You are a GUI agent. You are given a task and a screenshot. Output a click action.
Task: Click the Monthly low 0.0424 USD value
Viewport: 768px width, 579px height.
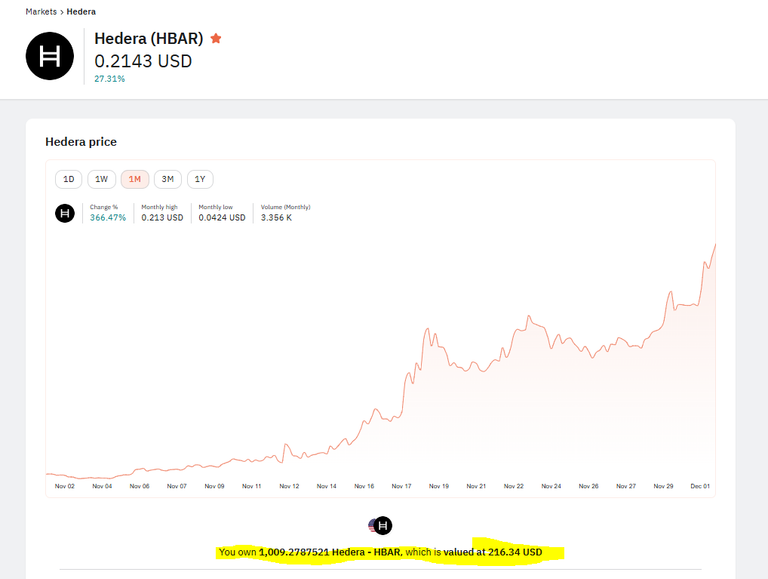pyautogui.click(x=222, y=217)
